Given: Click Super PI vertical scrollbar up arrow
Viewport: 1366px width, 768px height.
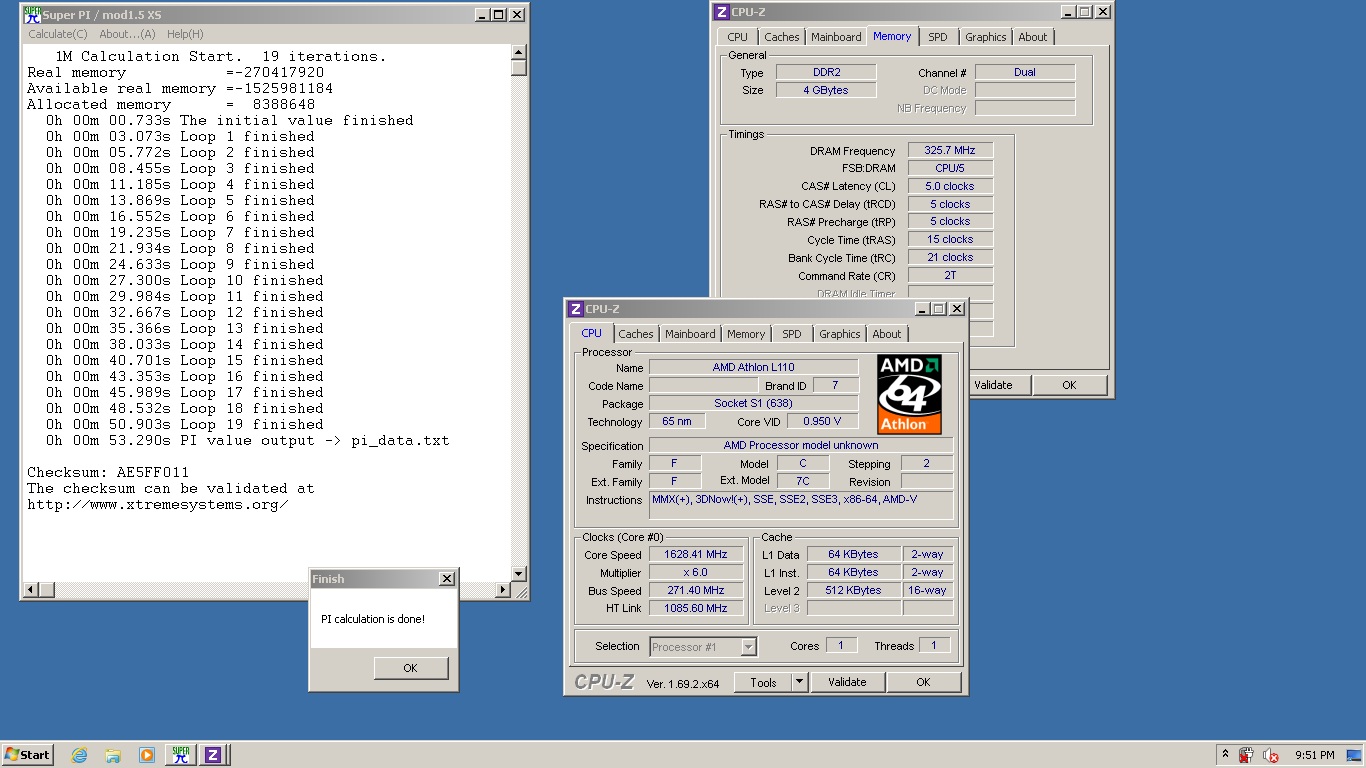Looking at the screenshot, I should point(518,53).
